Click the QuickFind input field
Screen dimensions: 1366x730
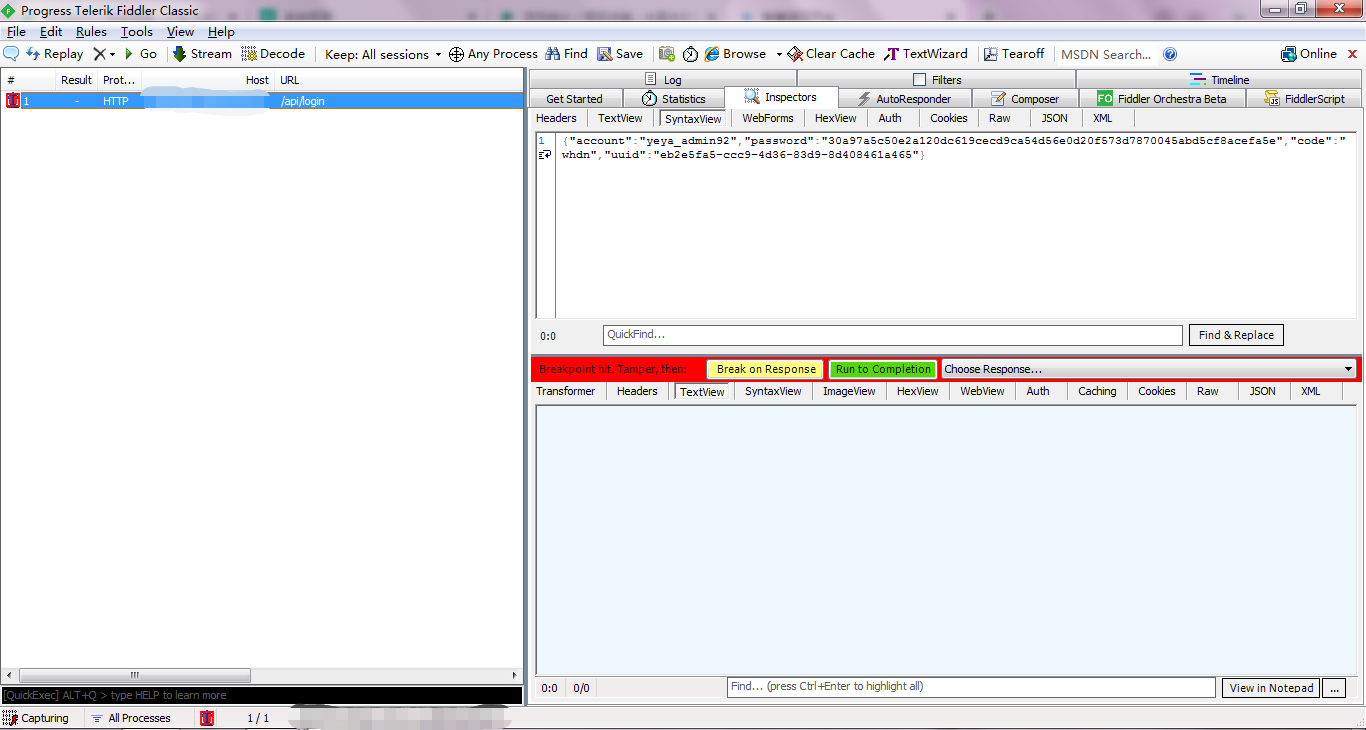tap(892, 335)
